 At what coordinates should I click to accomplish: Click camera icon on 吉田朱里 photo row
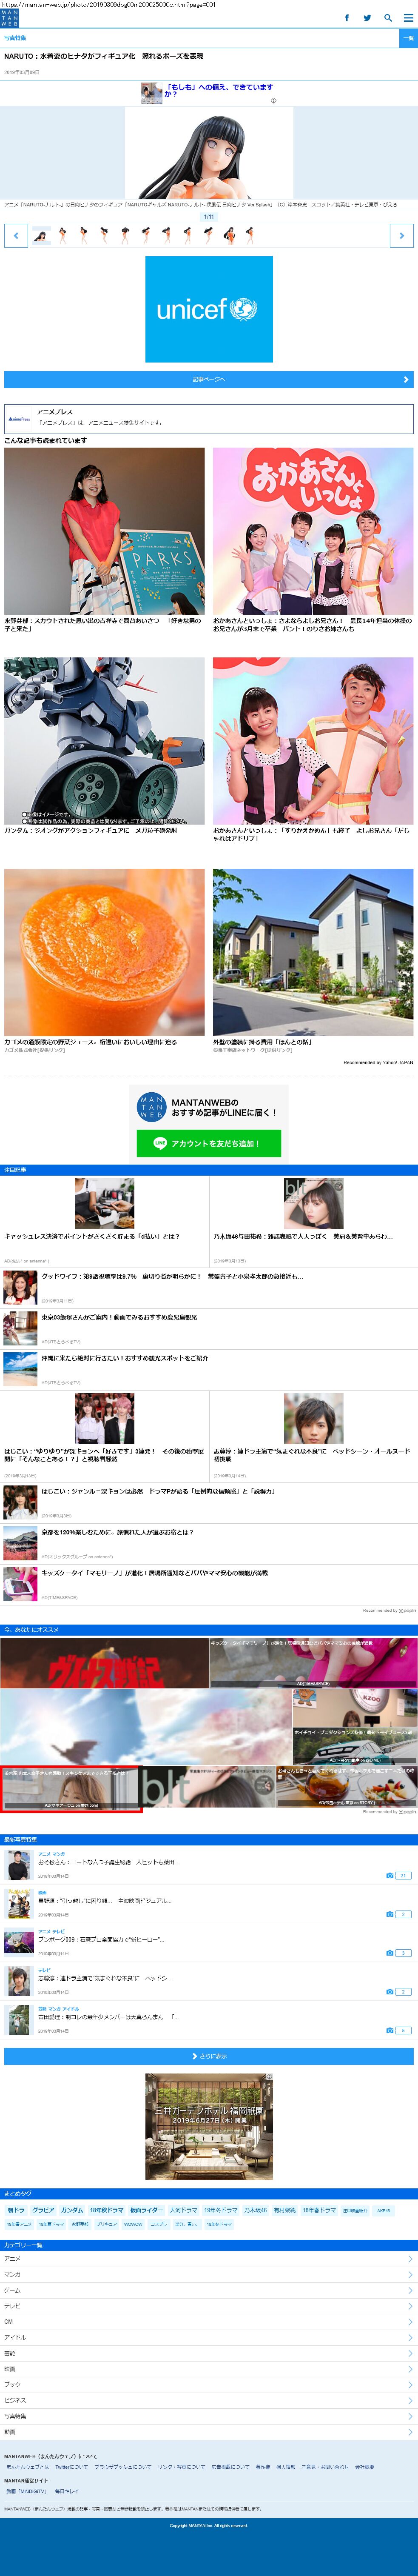[389, 2031]
